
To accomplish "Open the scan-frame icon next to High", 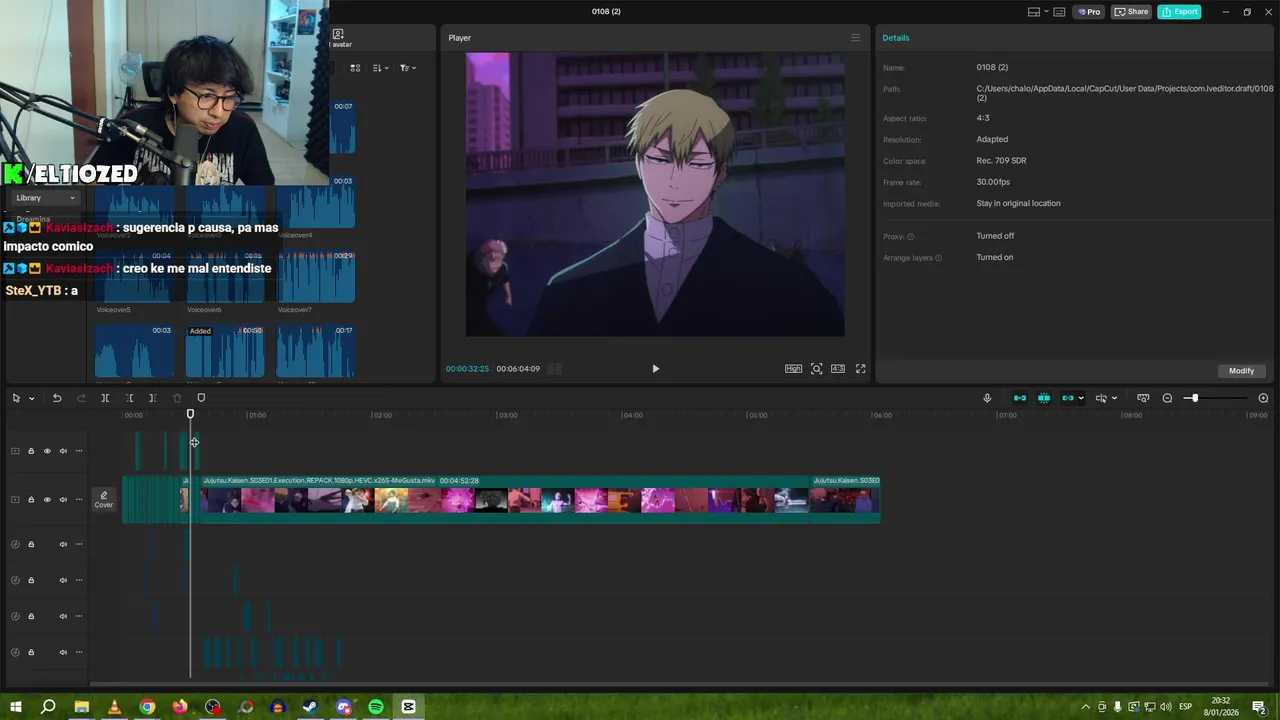I will click(816, 369).
